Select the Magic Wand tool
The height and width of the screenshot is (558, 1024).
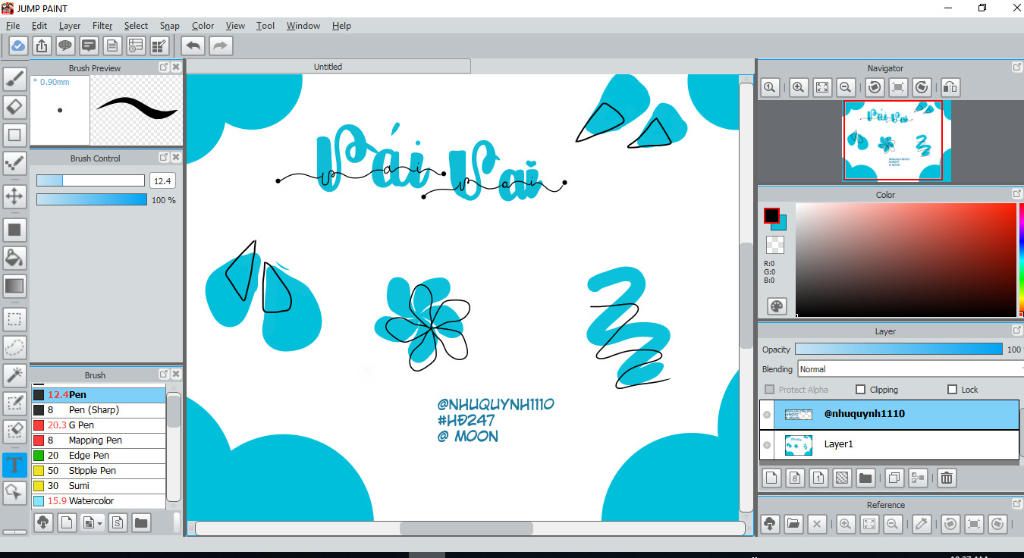[x=14, y=375]
